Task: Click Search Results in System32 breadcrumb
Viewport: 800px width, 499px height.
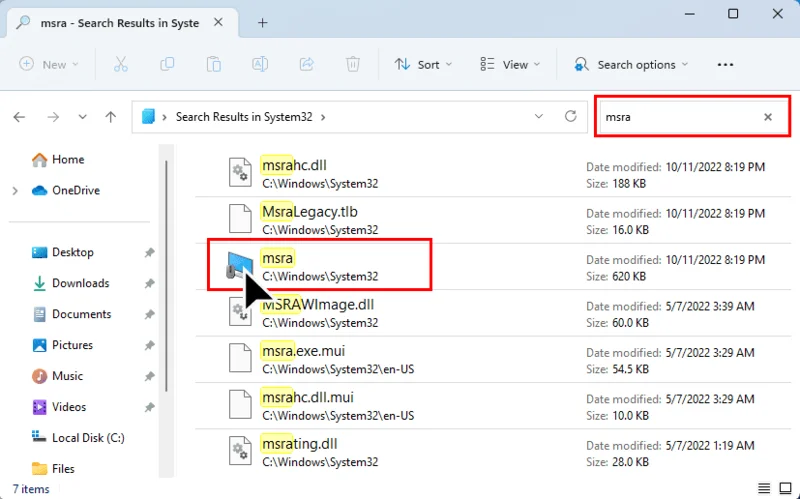Action: [x=244, y=117]
